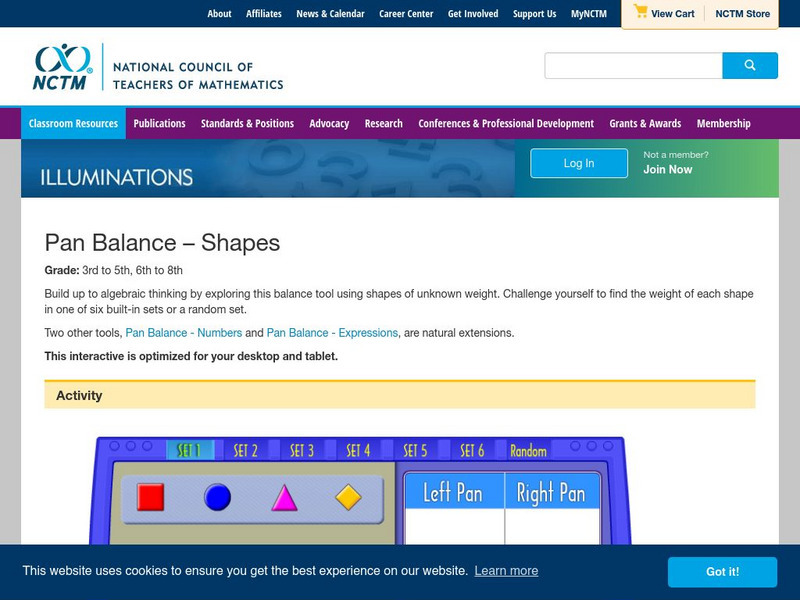Click Get Involved link
The image size is (800, 600).
click(473, 14)
